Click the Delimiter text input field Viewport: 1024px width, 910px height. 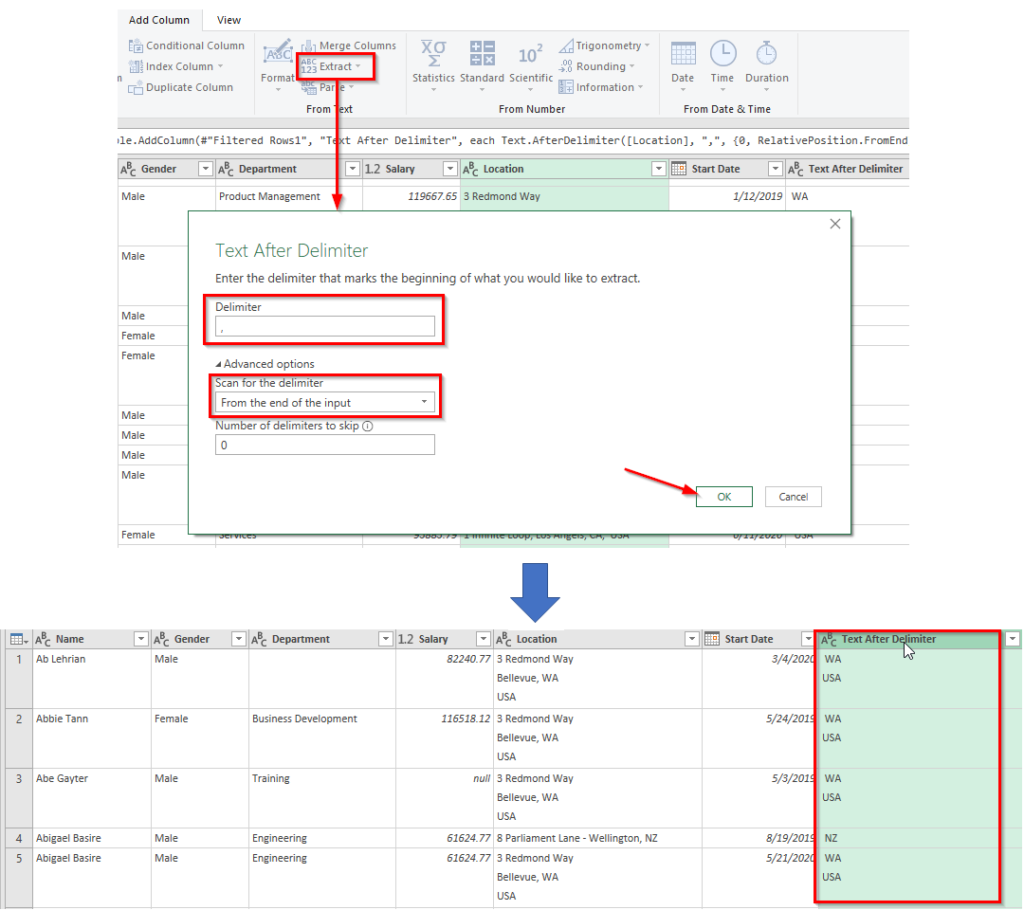click(x=325, y=326)
